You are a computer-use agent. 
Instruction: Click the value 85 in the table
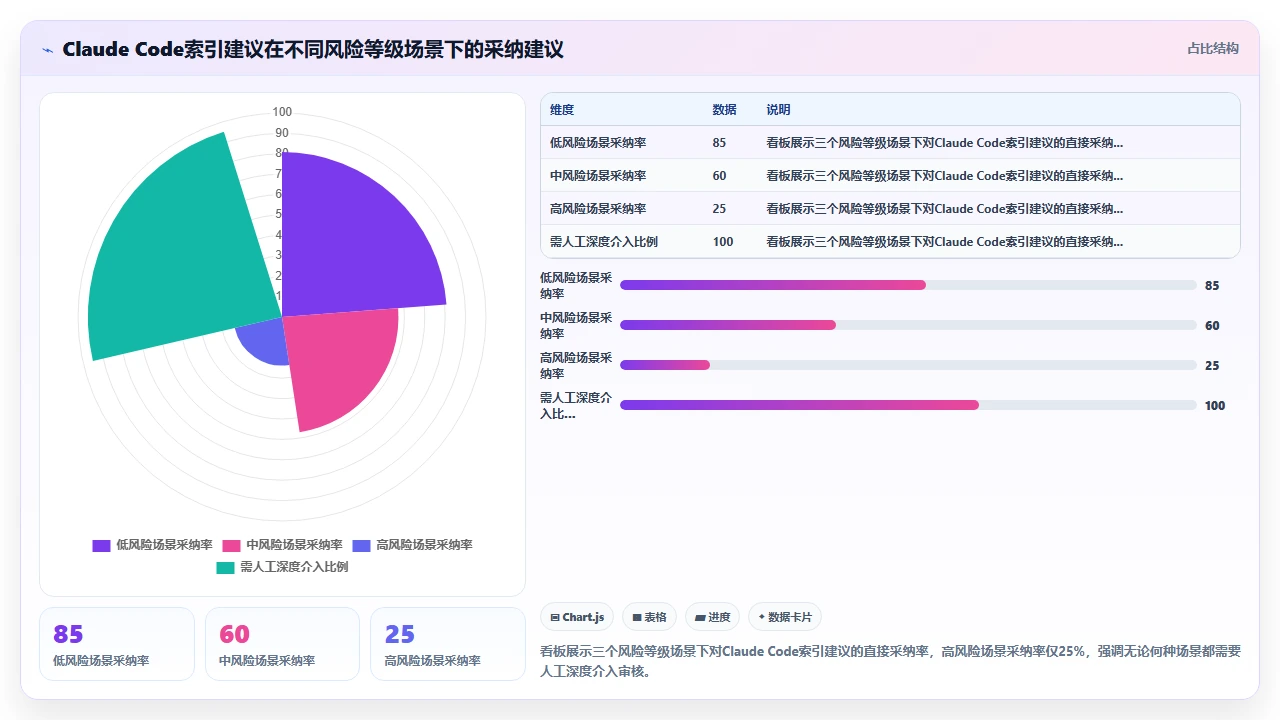[x=719, y=142]
